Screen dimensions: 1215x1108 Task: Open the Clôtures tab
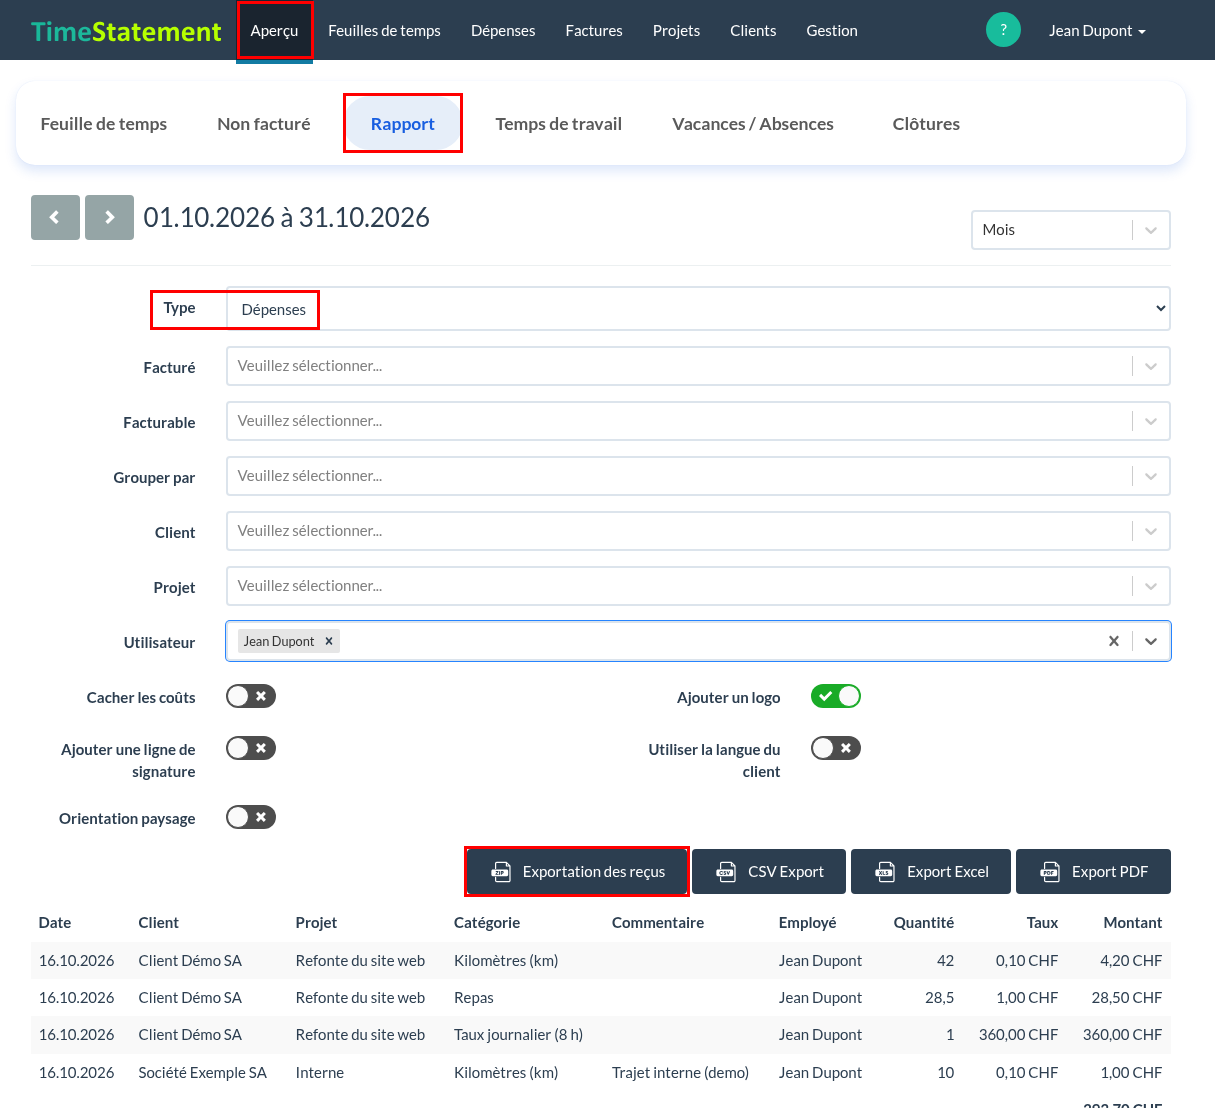[926, 124]
